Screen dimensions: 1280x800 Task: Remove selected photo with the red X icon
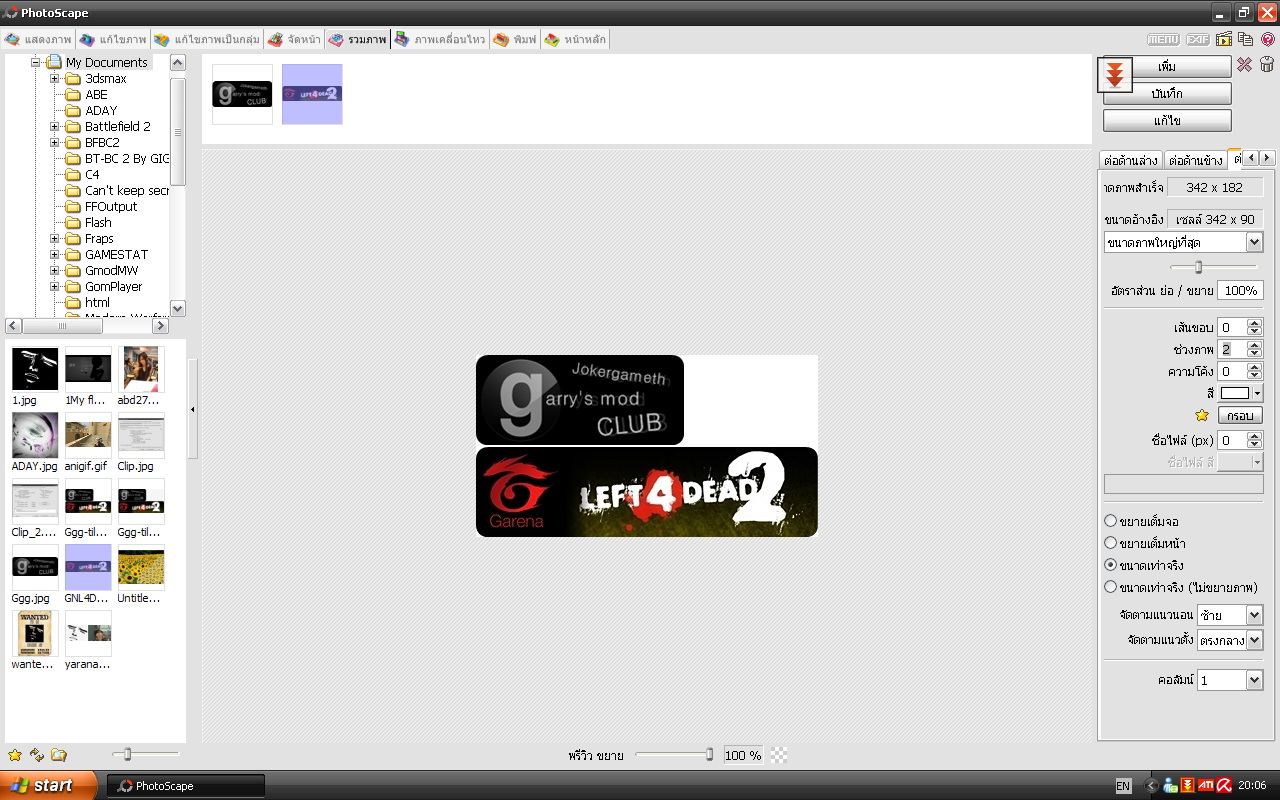point(1244,65)
